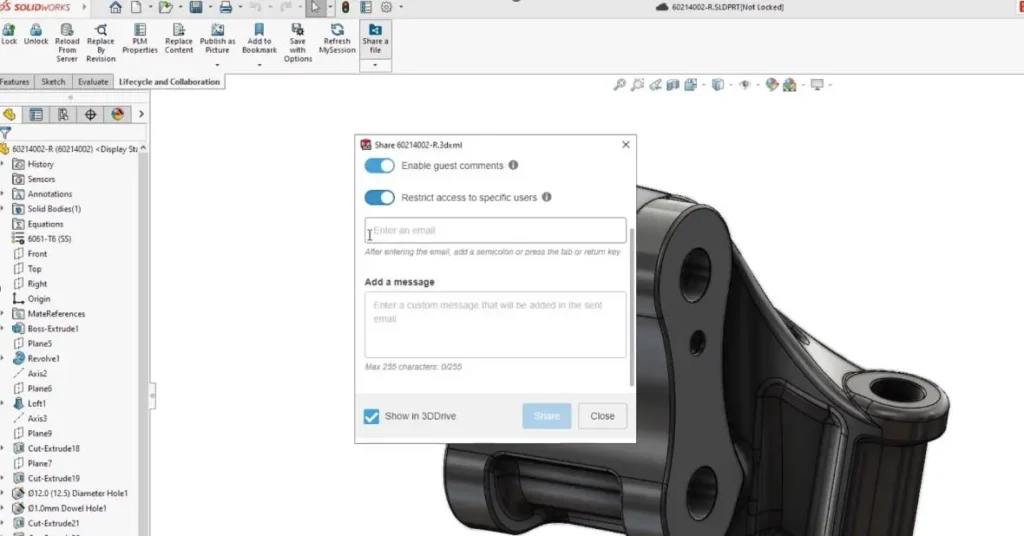Click the Unlock icon in the ribbon

(36, 30)
